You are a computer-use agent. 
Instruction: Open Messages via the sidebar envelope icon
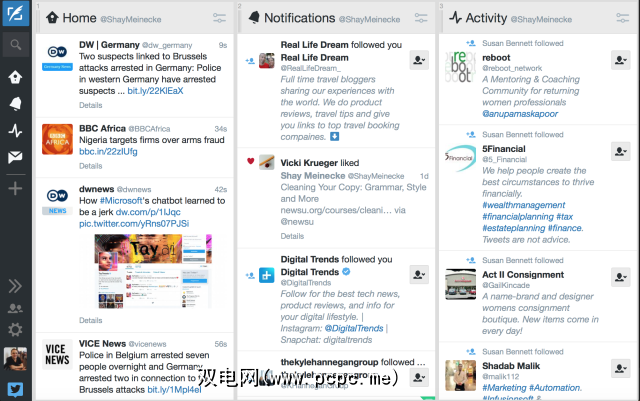[x=15, y=157]
